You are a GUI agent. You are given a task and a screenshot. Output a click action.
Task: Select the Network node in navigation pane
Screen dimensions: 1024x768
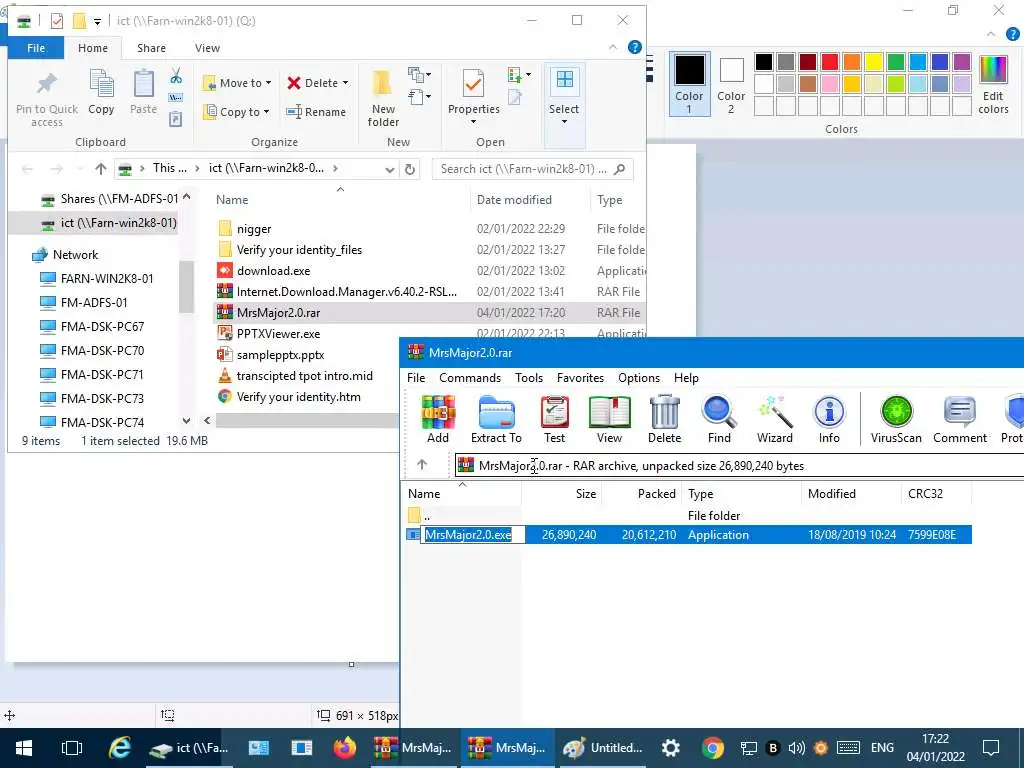(75, 255)
